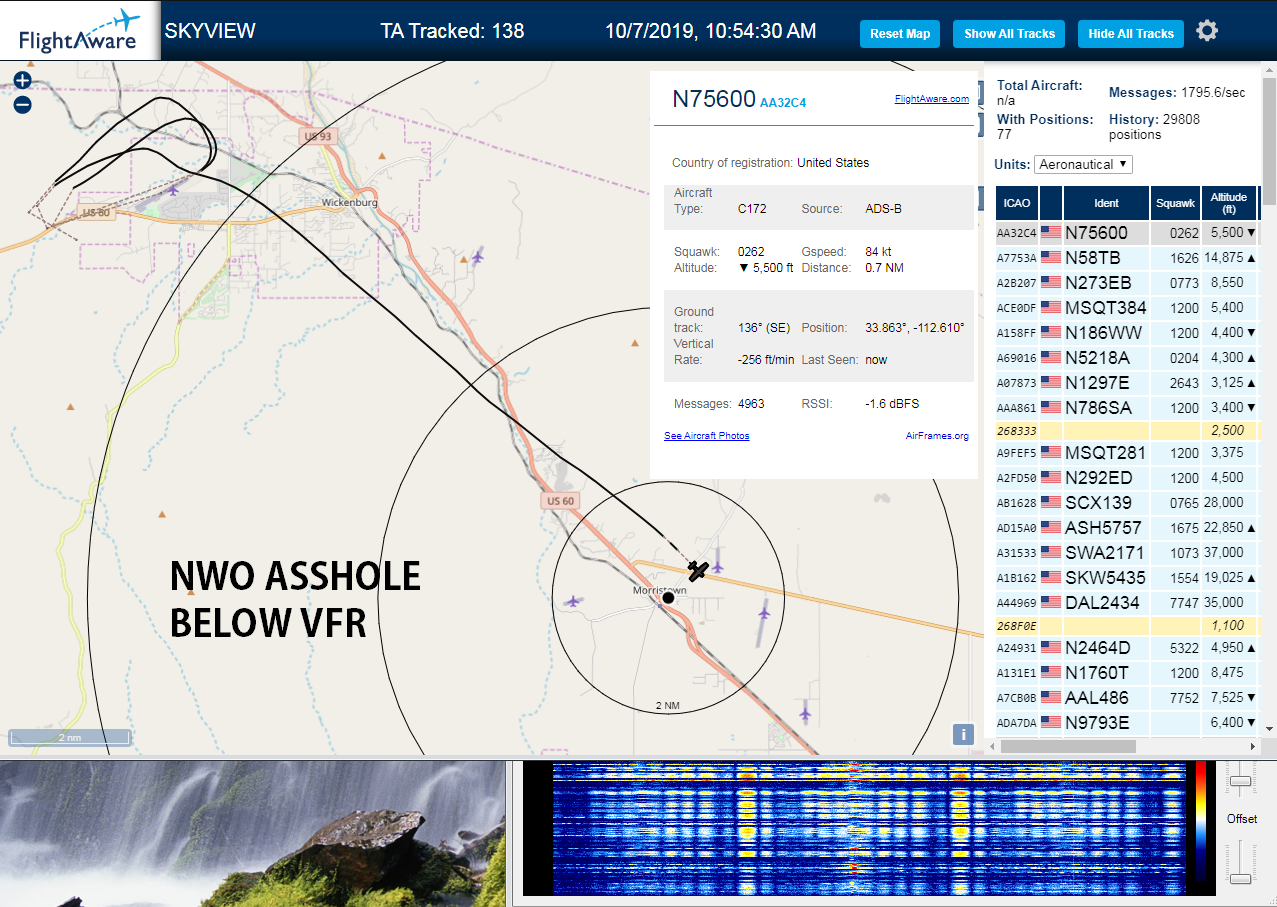Viewport: 1277px width, 907px height.
Task: Click the table scroll right arrow
Action: [x=1253, y=746]
